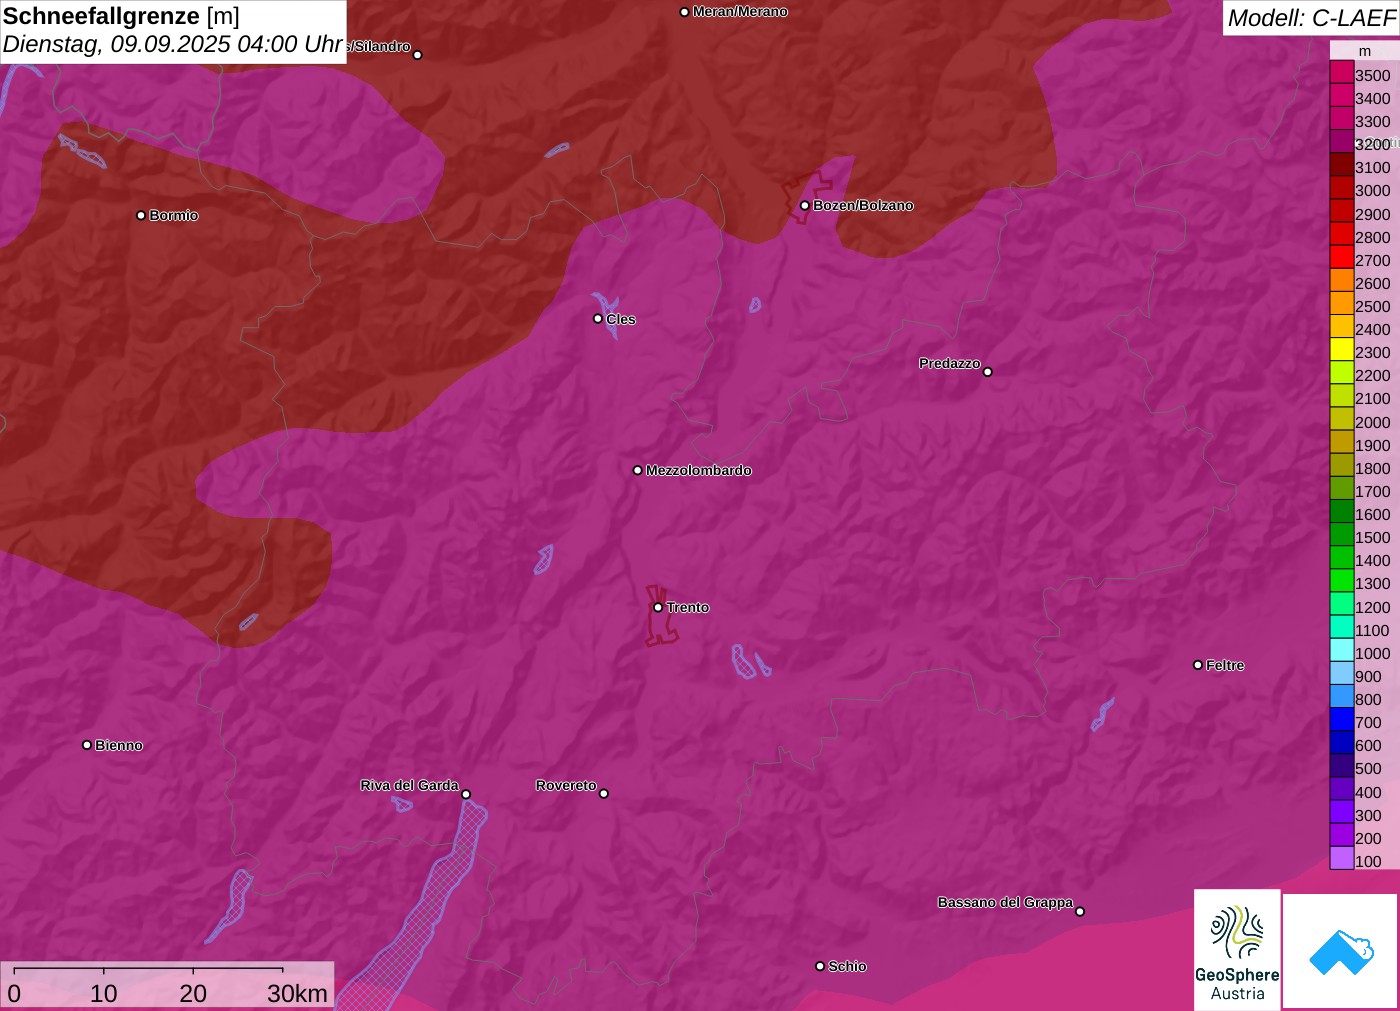The height and width of the screenshot is (1011, 1400).
Task: Click the Trento city label
Action: click(688, 607)
